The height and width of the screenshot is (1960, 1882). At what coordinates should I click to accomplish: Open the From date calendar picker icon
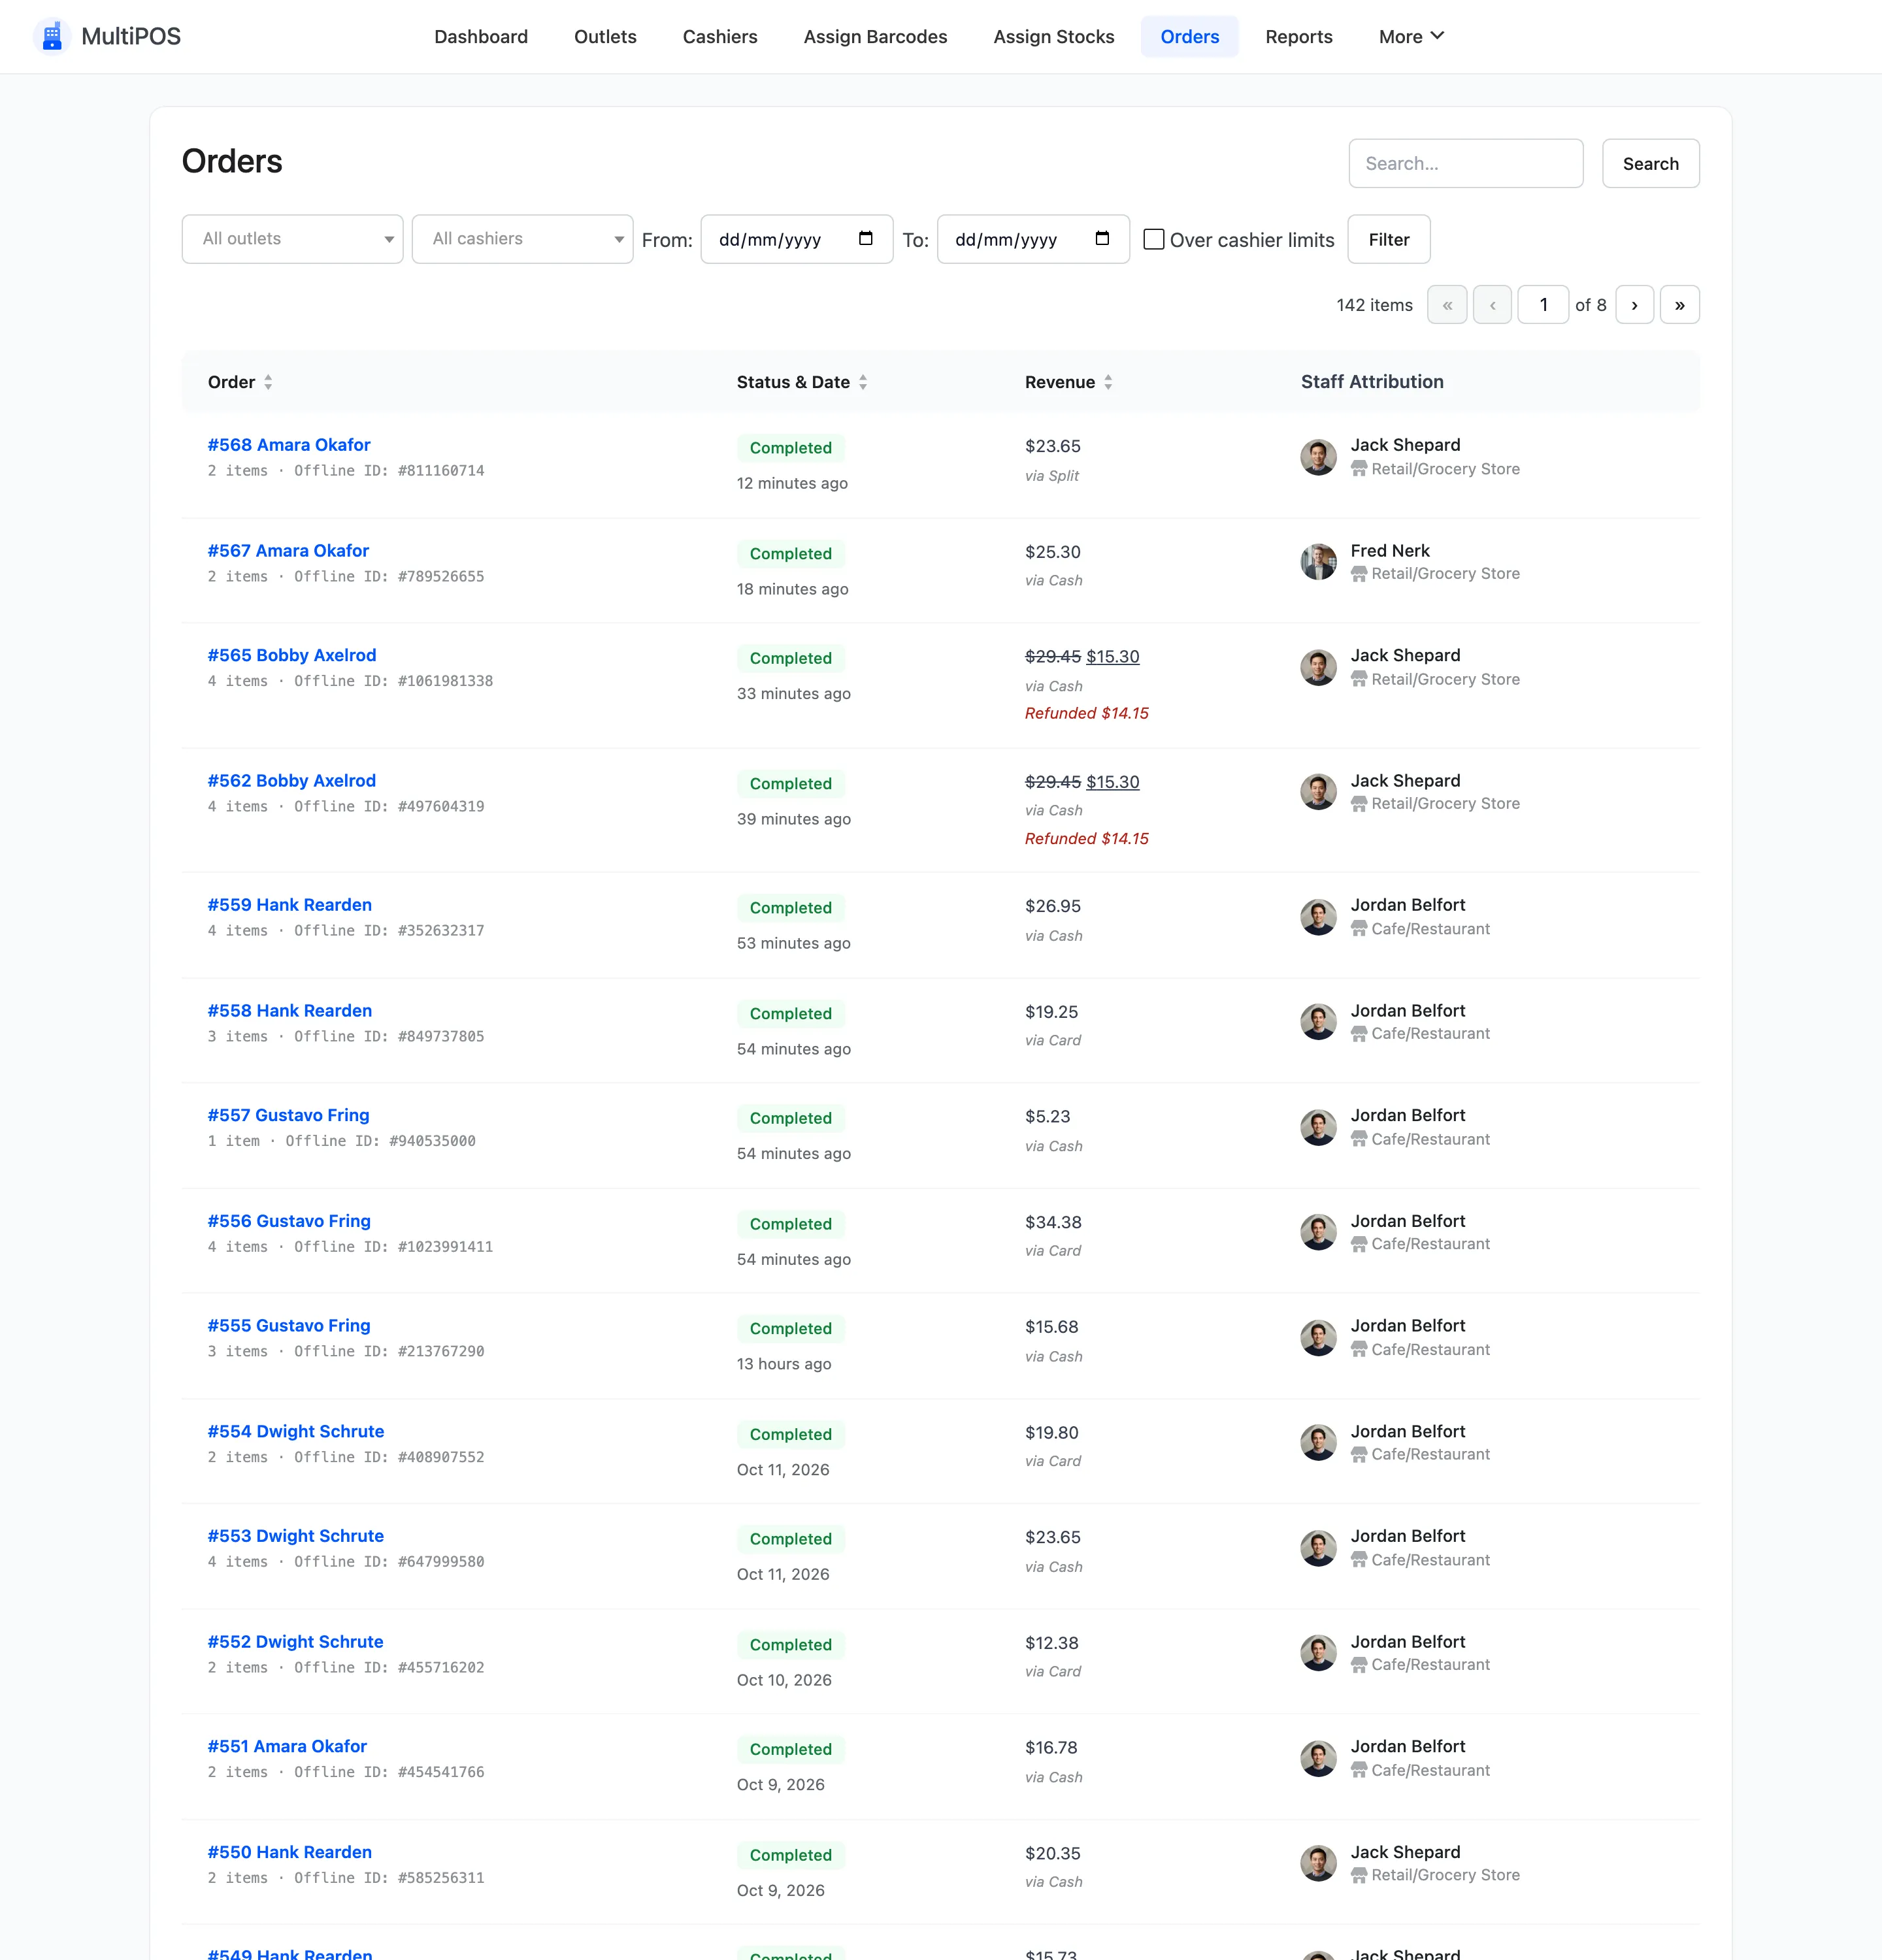(x=866, y=238)
